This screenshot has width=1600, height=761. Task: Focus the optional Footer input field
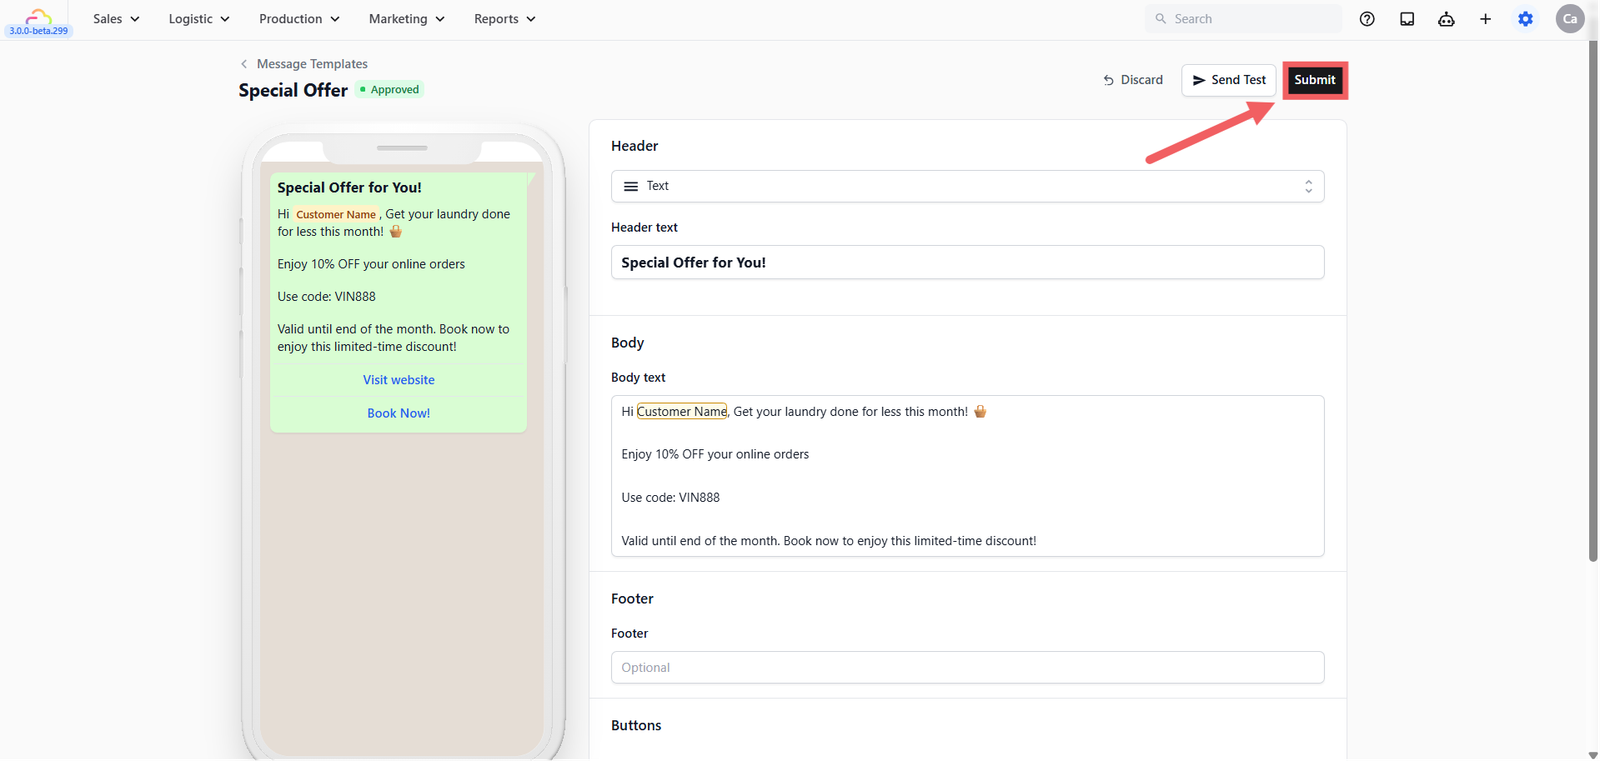(967, 668)
